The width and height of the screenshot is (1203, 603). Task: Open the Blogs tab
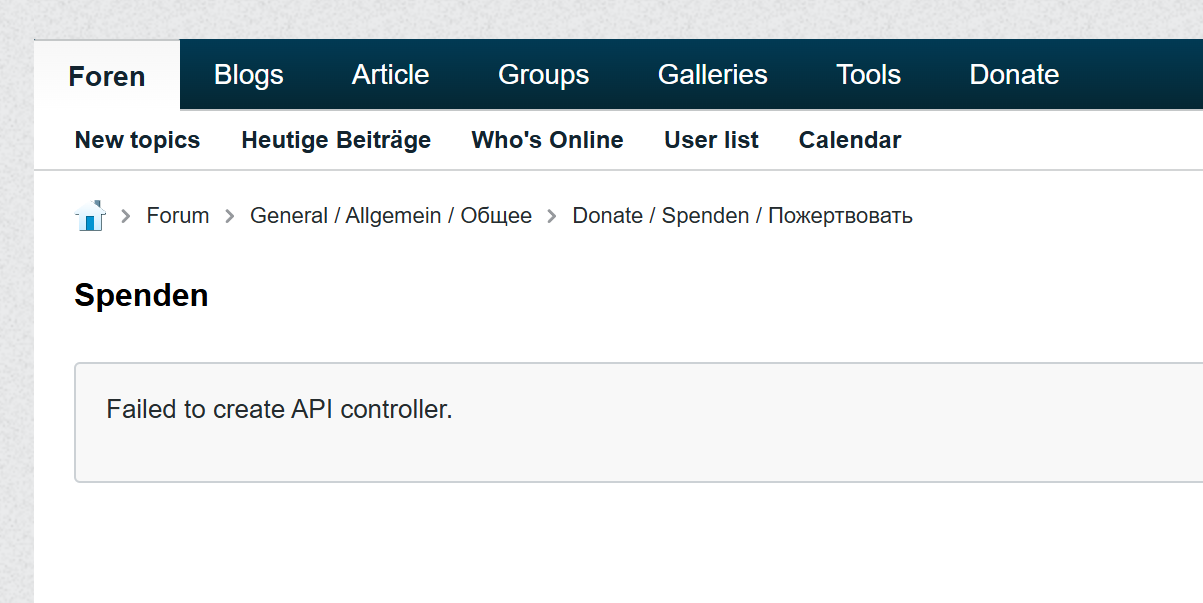249,75
